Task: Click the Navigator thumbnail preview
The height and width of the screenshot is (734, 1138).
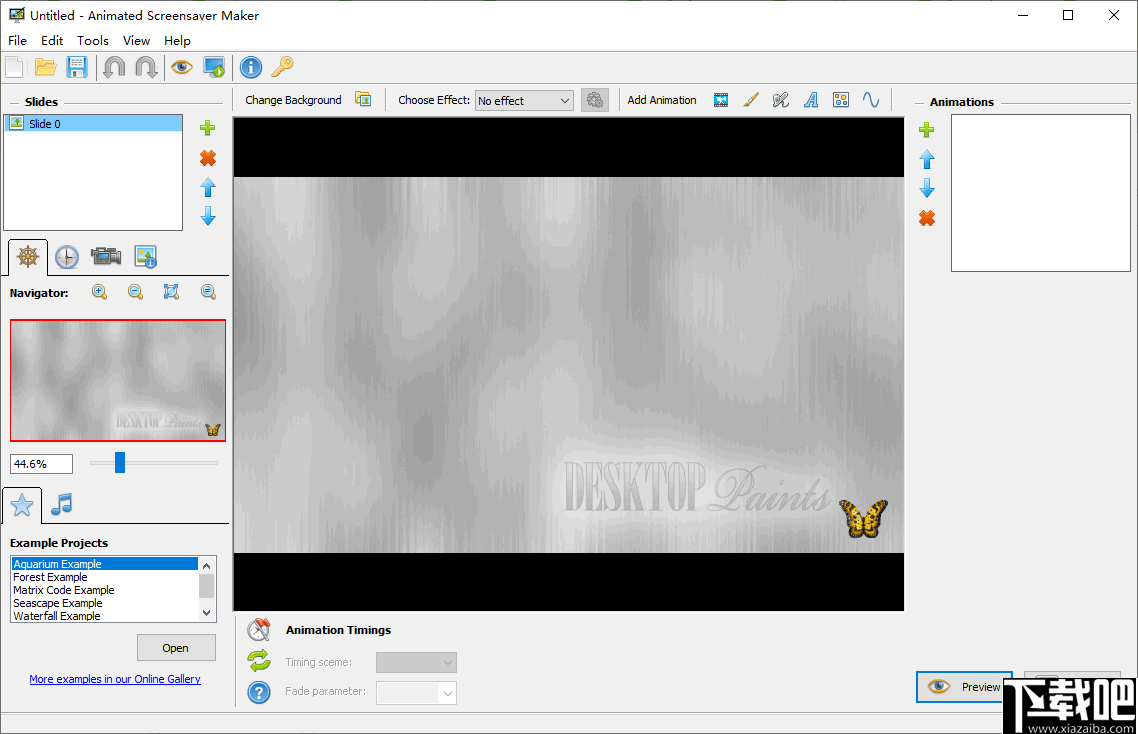Action: 118,380
